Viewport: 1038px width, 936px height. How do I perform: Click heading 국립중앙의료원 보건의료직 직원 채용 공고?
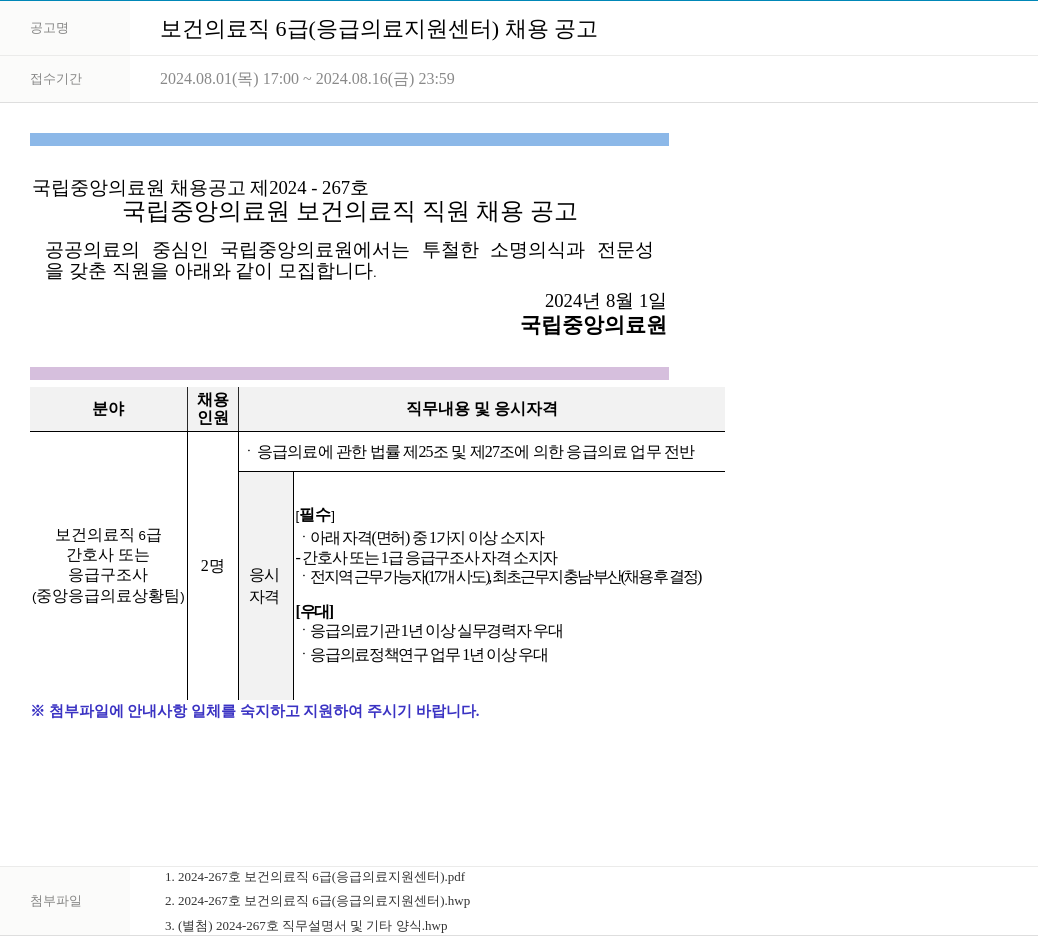point(350,211)
